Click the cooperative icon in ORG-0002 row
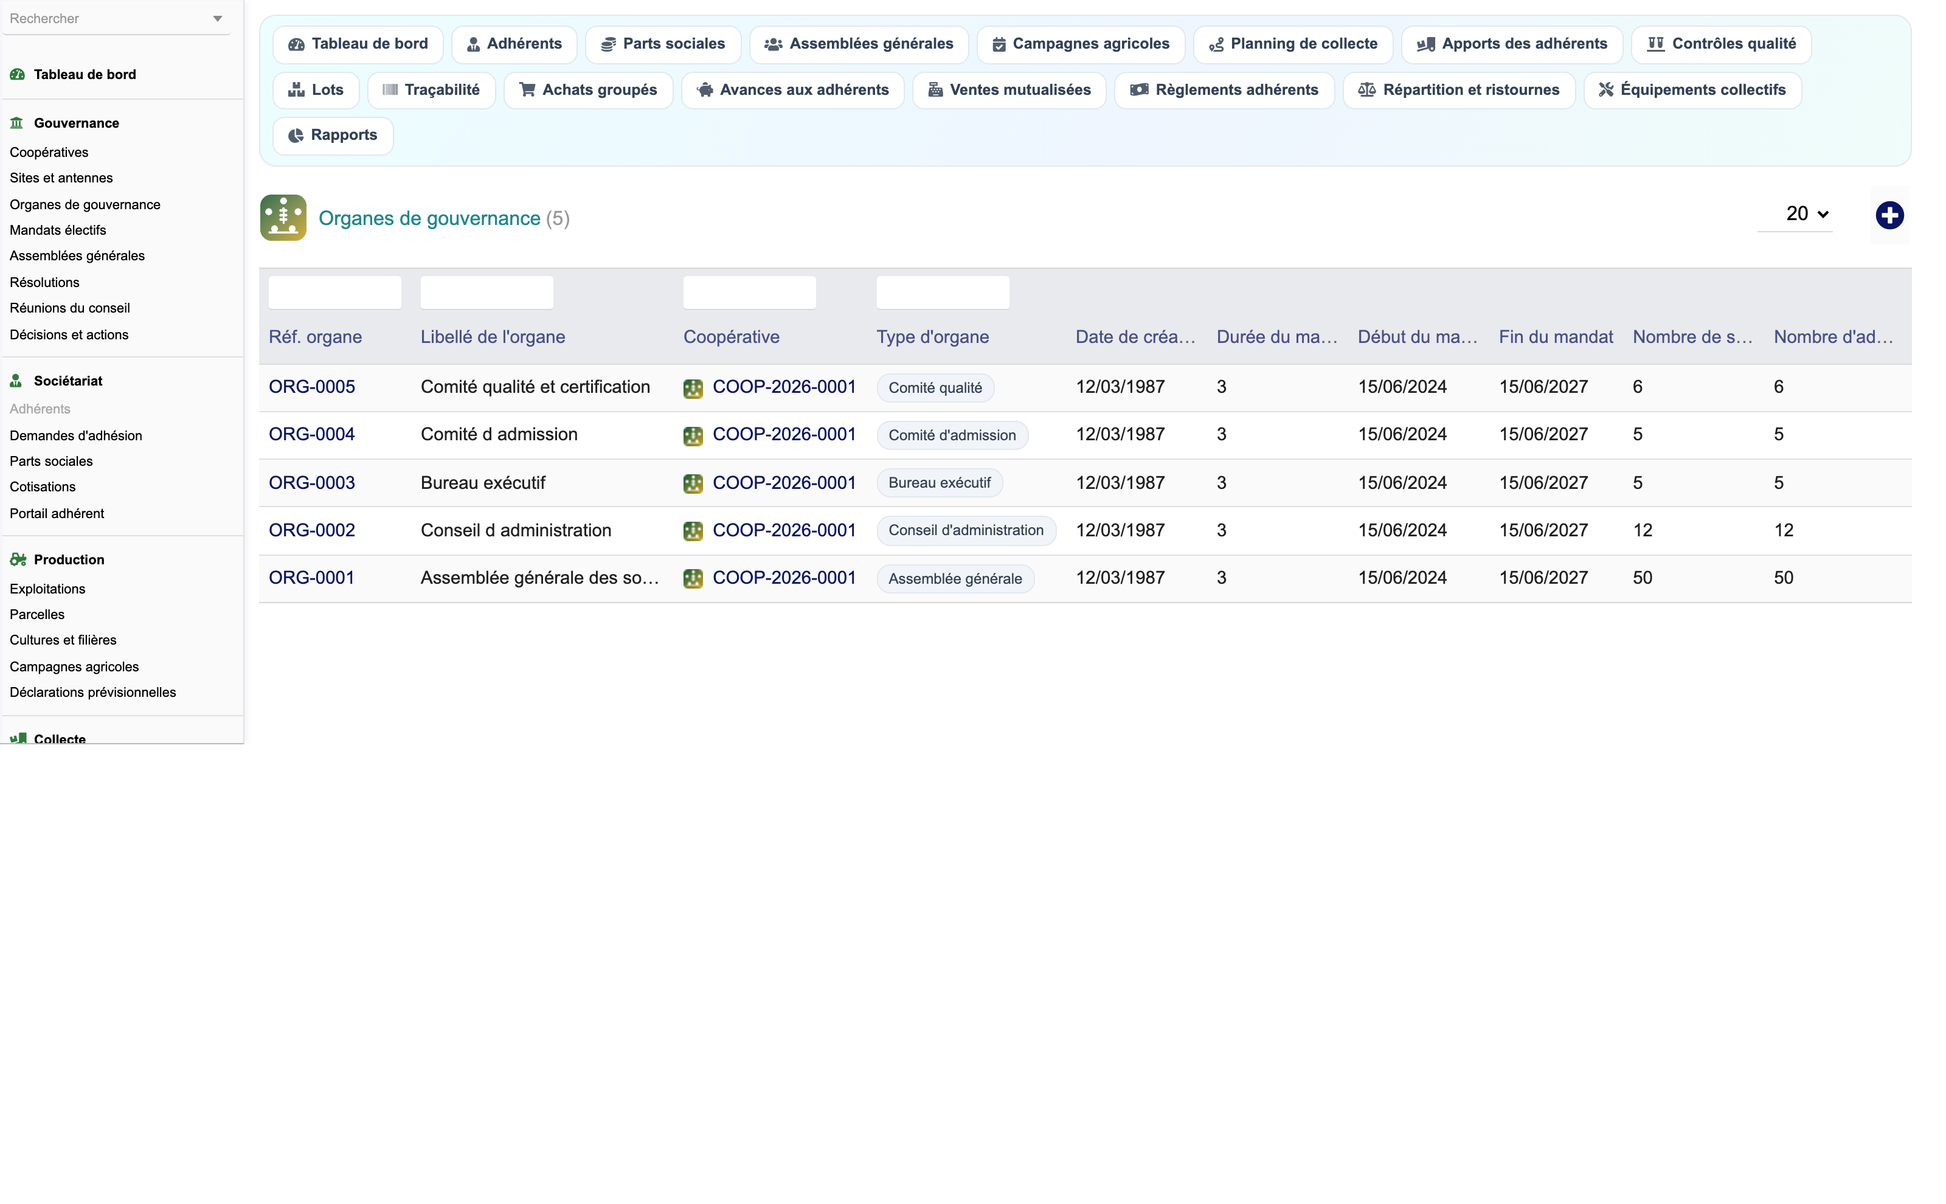 (x=693, y=531)
